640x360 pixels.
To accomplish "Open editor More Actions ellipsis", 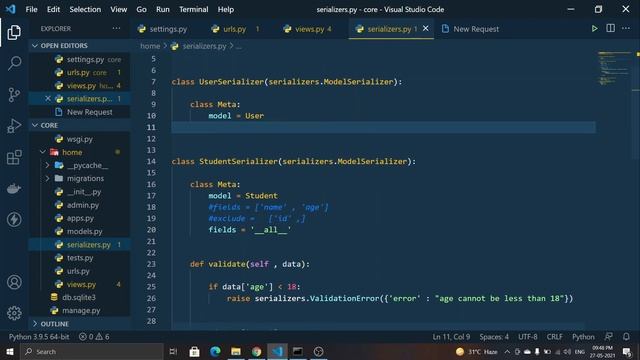I will tap(626, 28).
